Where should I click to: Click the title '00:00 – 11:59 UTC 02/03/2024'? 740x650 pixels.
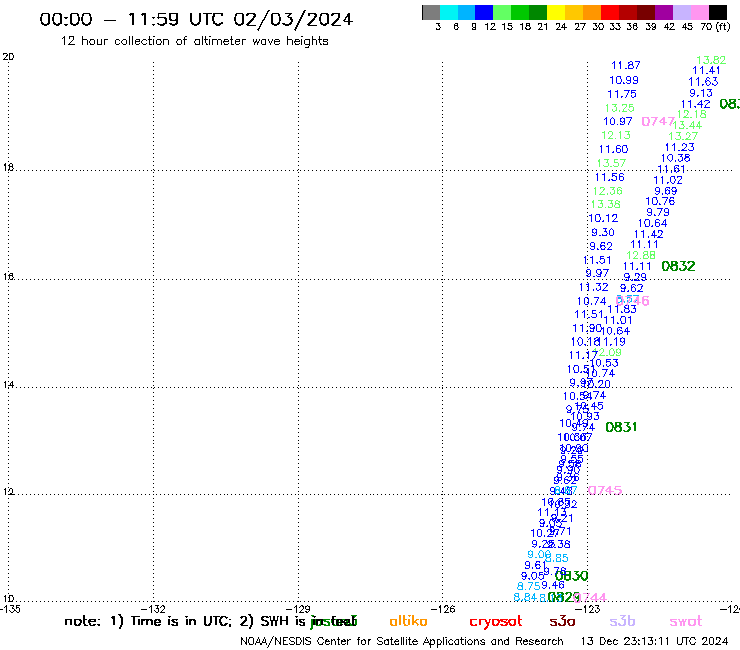click(x=196, y=19)
